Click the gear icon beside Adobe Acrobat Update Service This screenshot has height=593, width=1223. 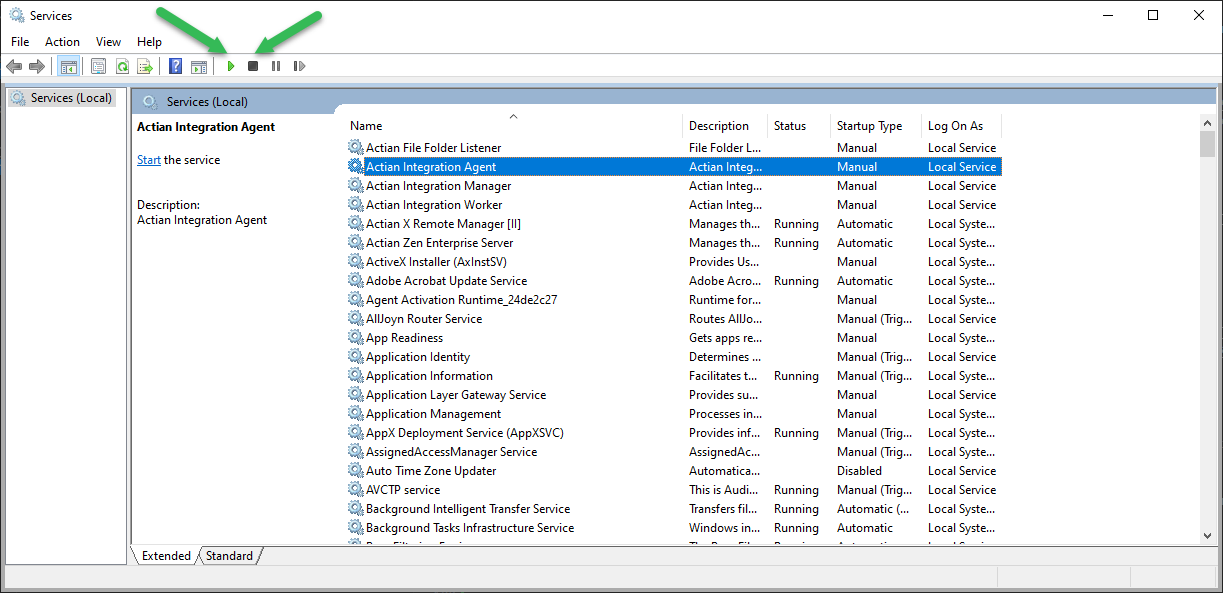point(356,281)
